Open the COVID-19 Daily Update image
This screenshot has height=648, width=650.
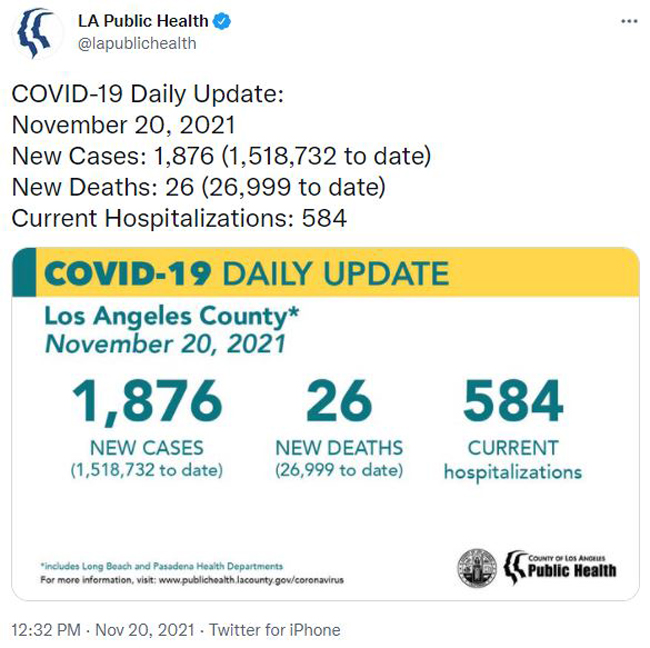pos(325,424)
